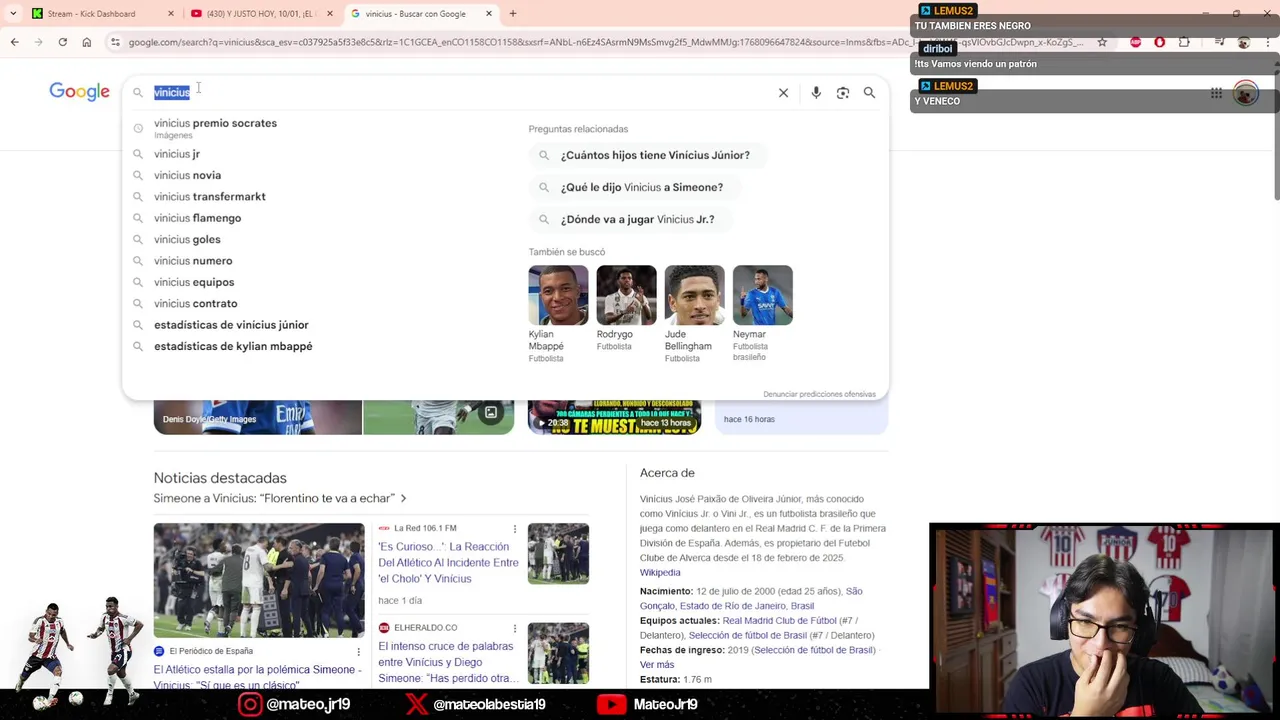Open the Opera-style red extension icon

[x=1159, y=42]
